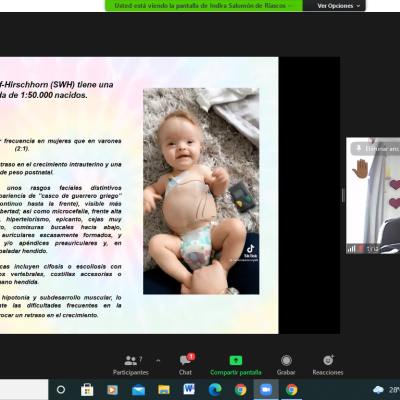Select the active Zoom icon on the taskbar
400x400 pixels.
click(x=266, y=389)
